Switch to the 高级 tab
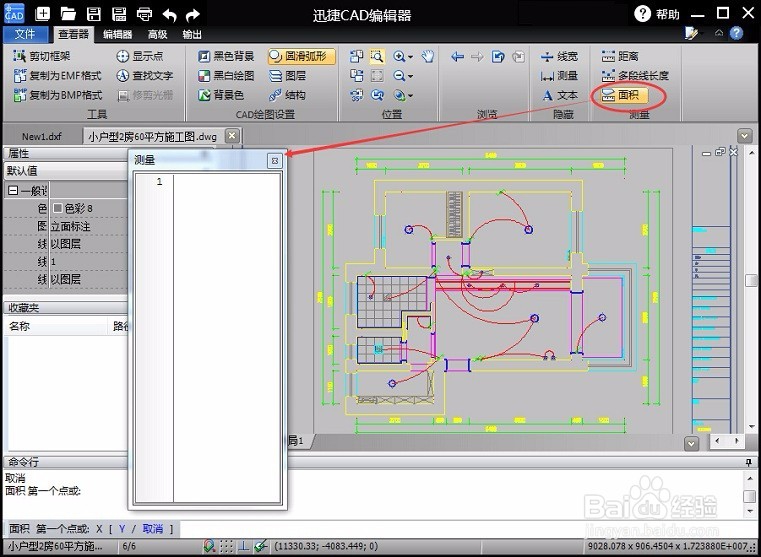Viewport: 761px width, 557px height. click(158, 34)
